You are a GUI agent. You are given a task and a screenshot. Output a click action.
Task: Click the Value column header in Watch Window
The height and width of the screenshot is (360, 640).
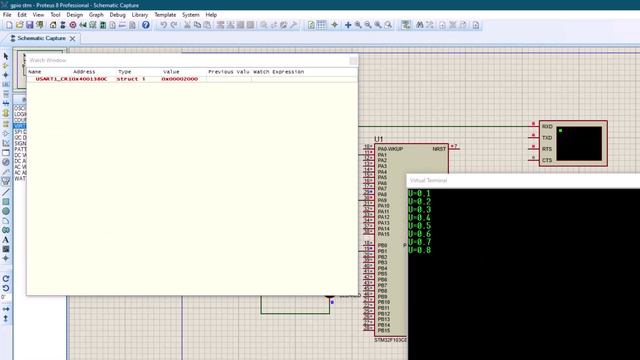click(171, 71)
